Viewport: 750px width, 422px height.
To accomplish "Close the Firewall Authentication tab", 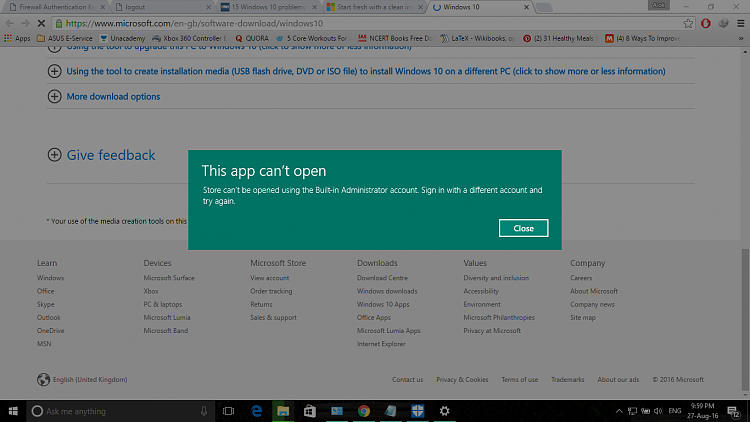I will (102, 7).
